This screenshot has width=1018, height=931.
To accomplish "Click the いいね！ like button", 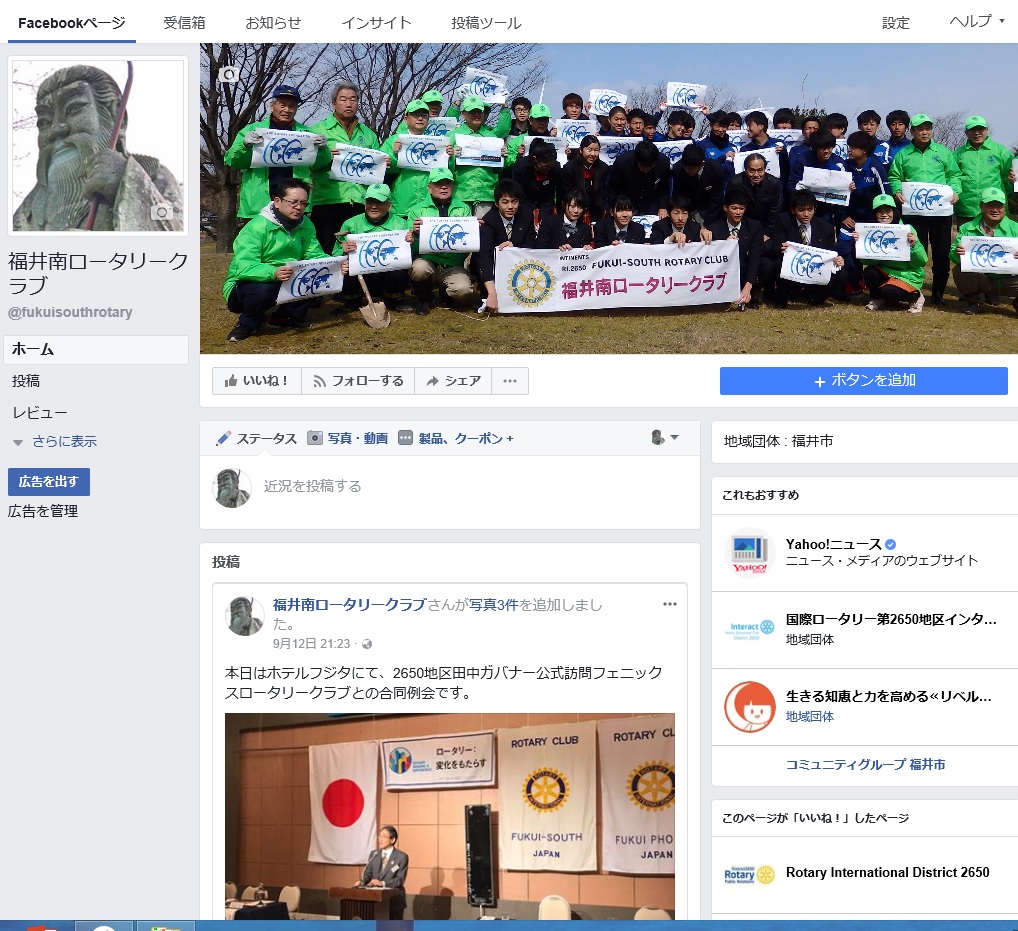I will 257,381.
